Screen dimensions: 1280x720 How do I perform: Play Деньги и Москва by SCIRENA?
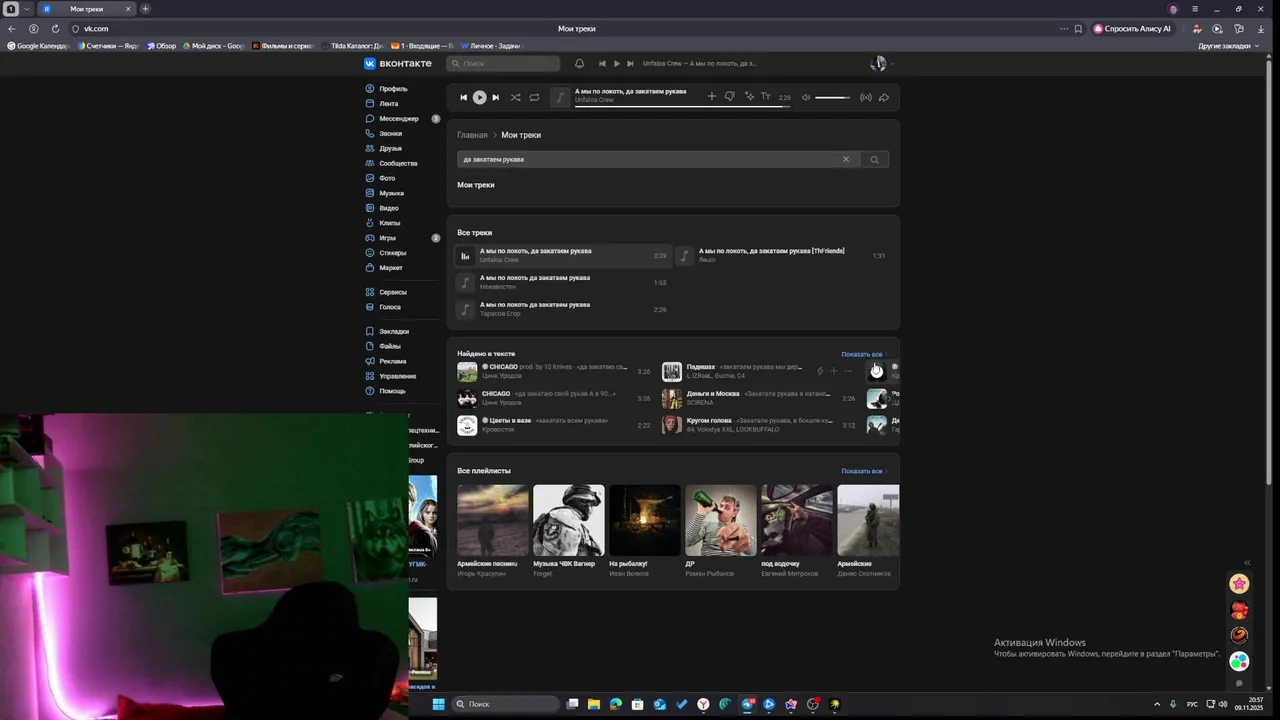tap(760, 398)
